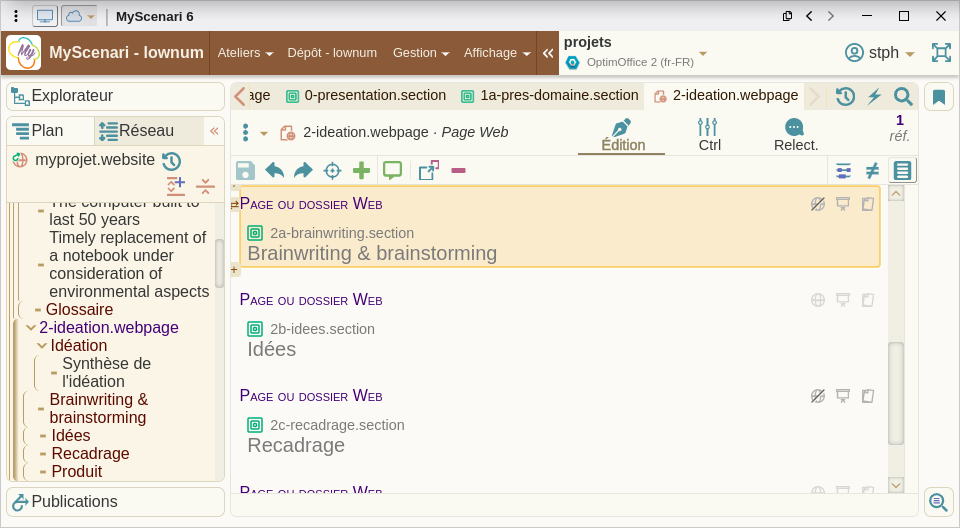
Task: Toggle the differences (≠) display button
Action: 872,171
